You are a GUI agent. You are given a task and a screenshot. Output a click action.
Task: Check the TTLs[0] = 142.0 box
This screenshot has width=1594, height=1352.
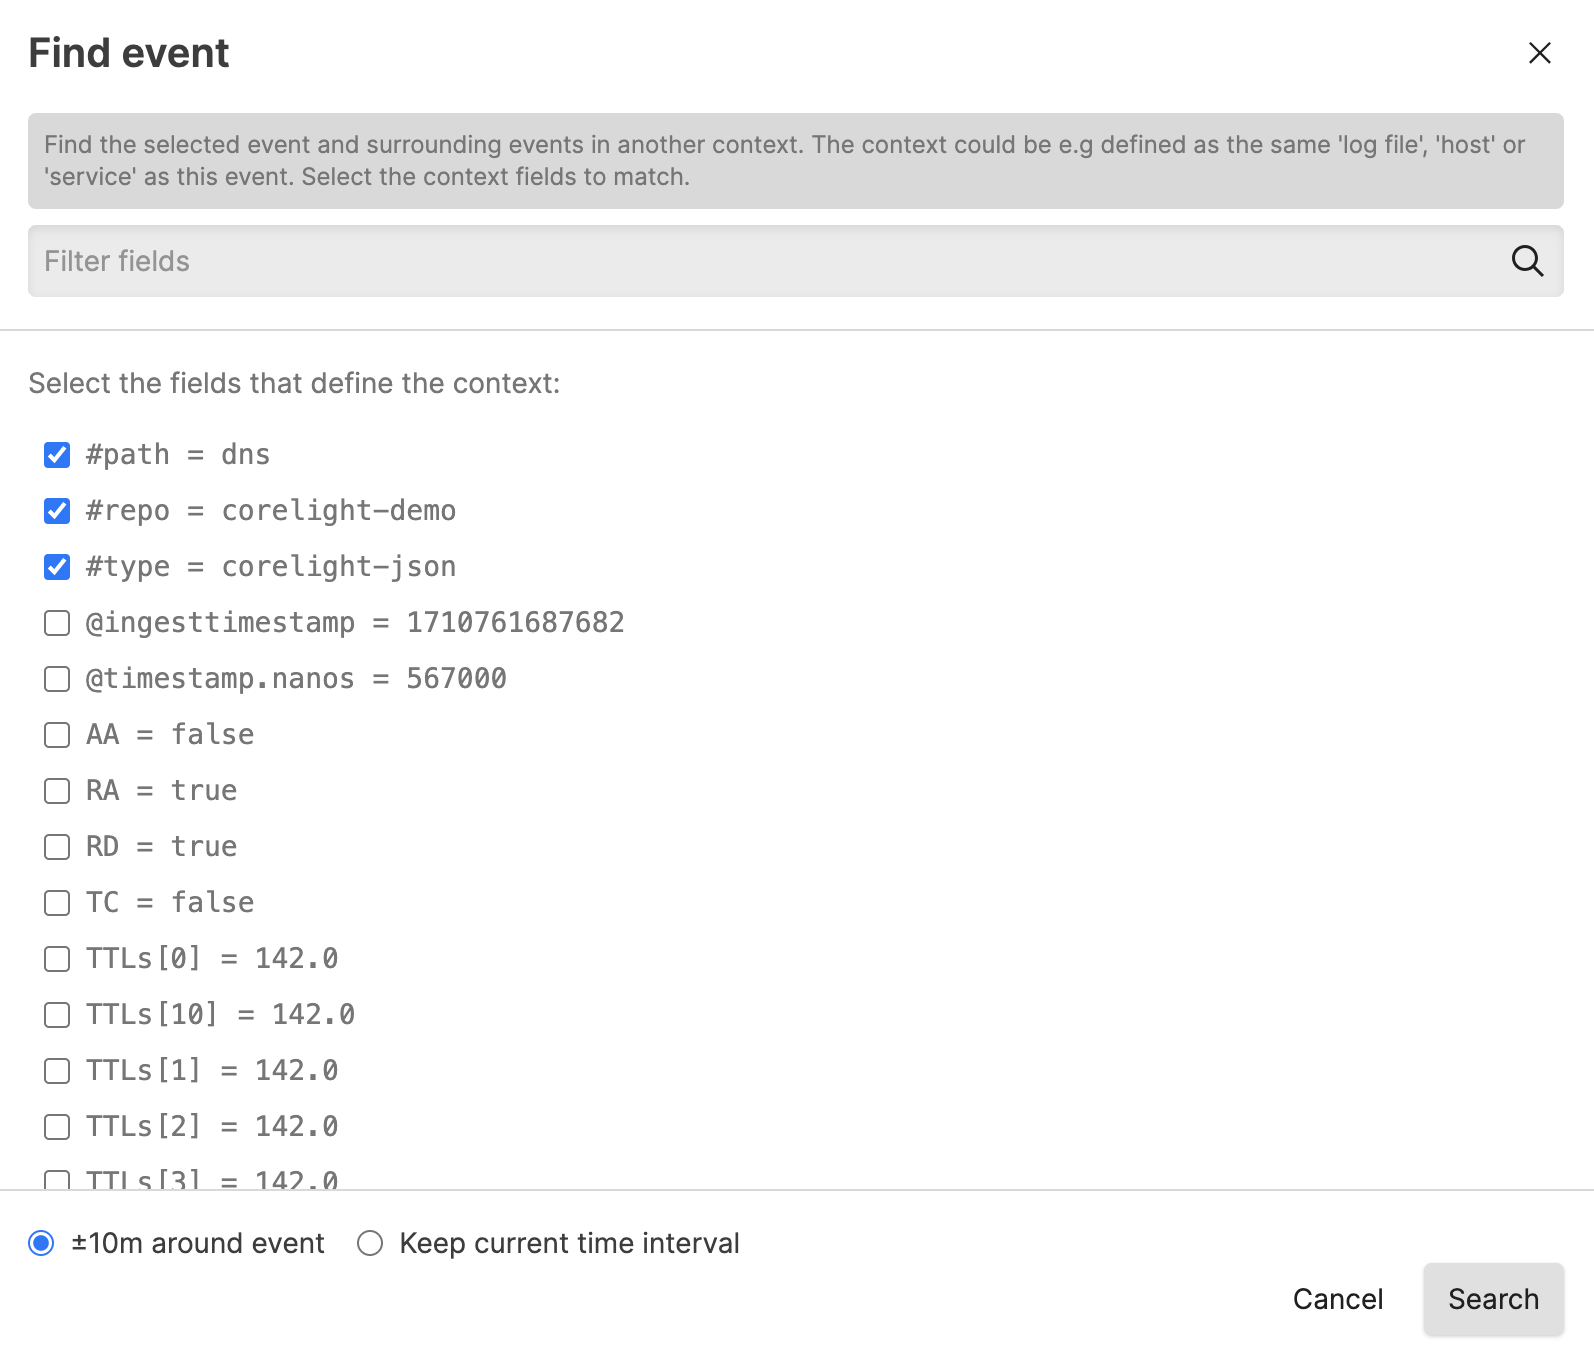coord(57,959)
